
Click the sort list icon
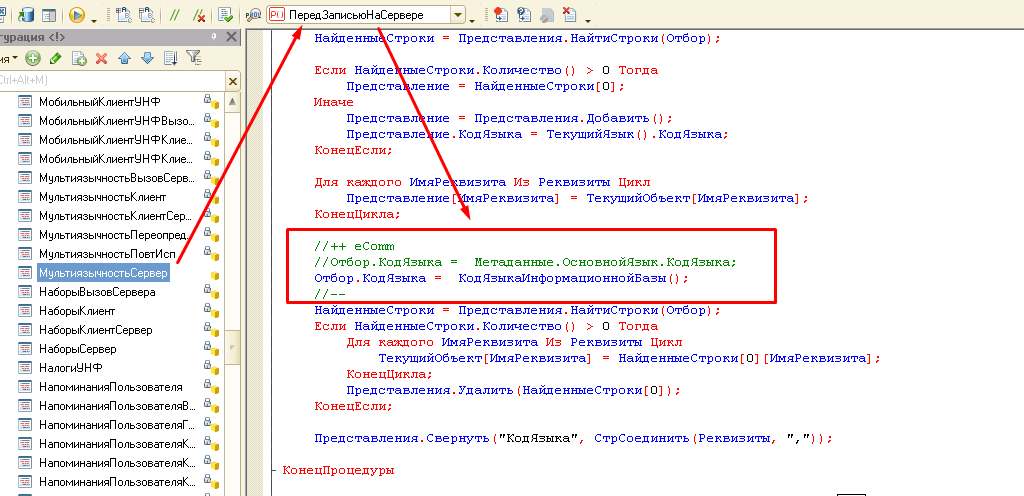coord(170,58)
